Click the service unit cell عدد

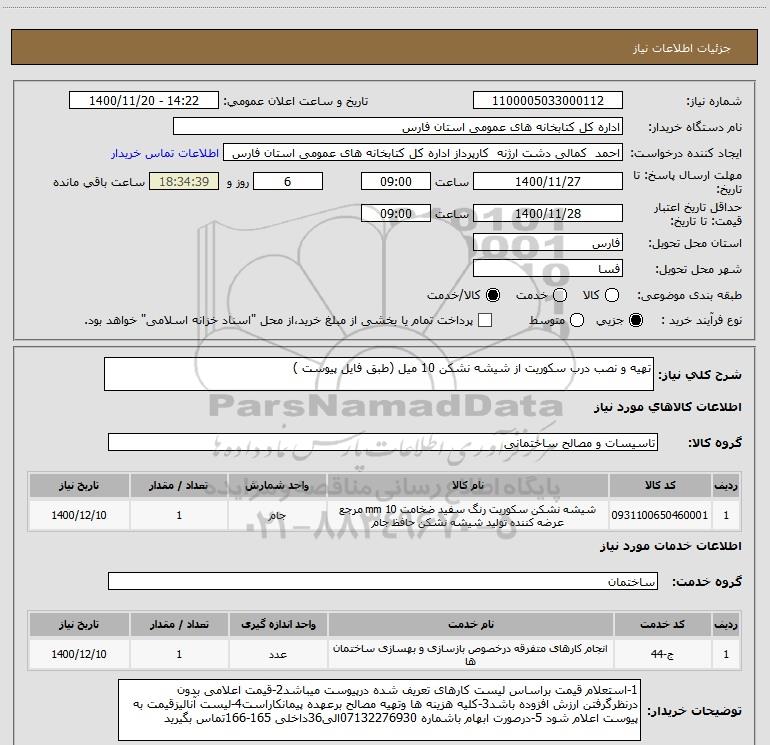278,654
